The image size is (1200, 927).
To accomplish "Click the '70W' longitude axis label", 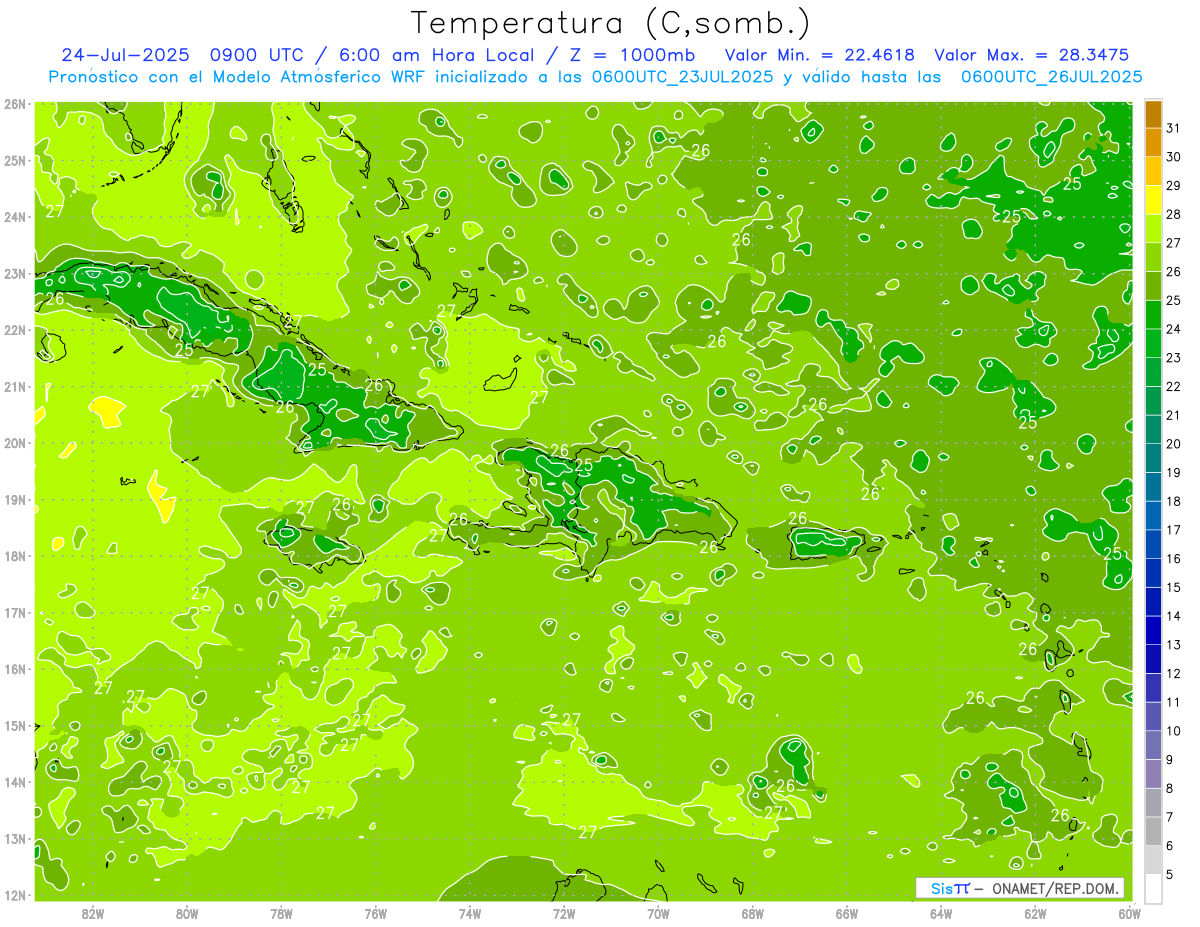I will click(658, 912).
